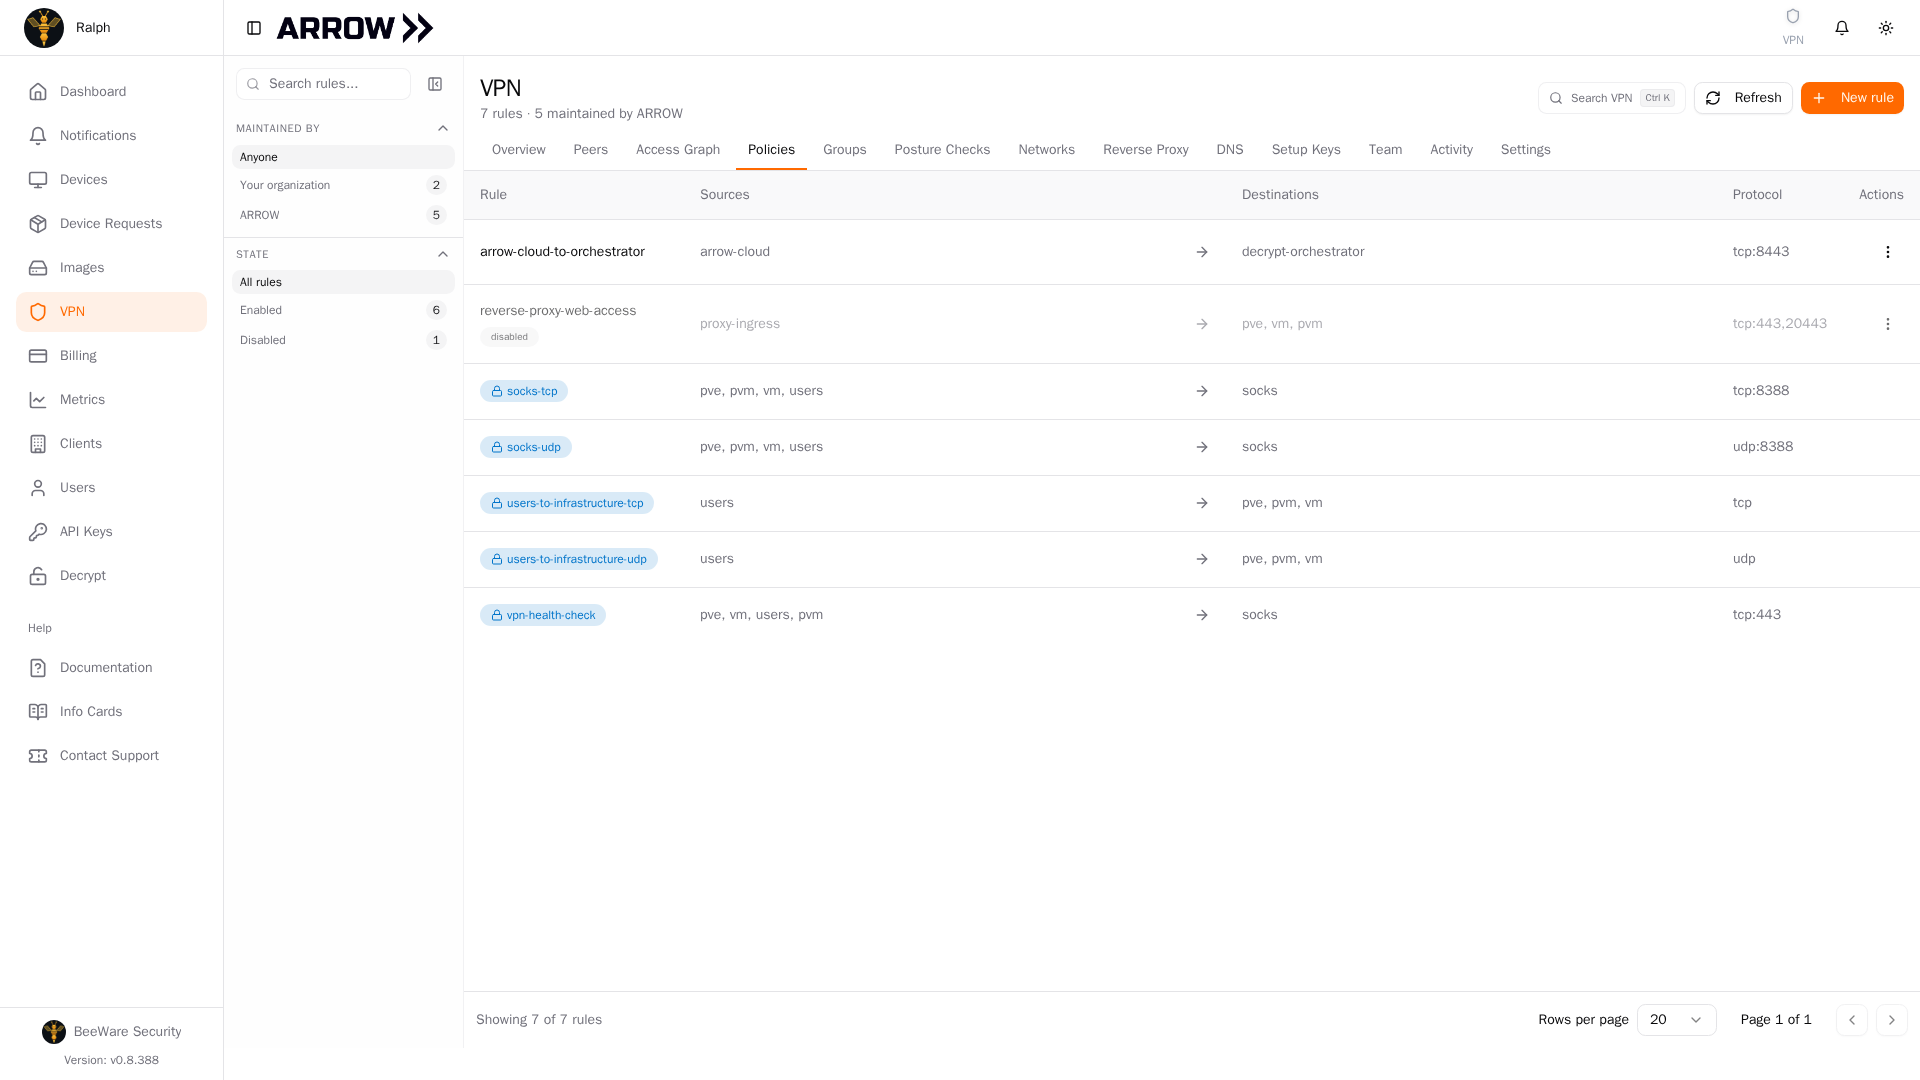Screen dimensions: 1920x1080
Task: Click the disabled badge on reverse-proxy-web-access
Action: pos(509,337)
